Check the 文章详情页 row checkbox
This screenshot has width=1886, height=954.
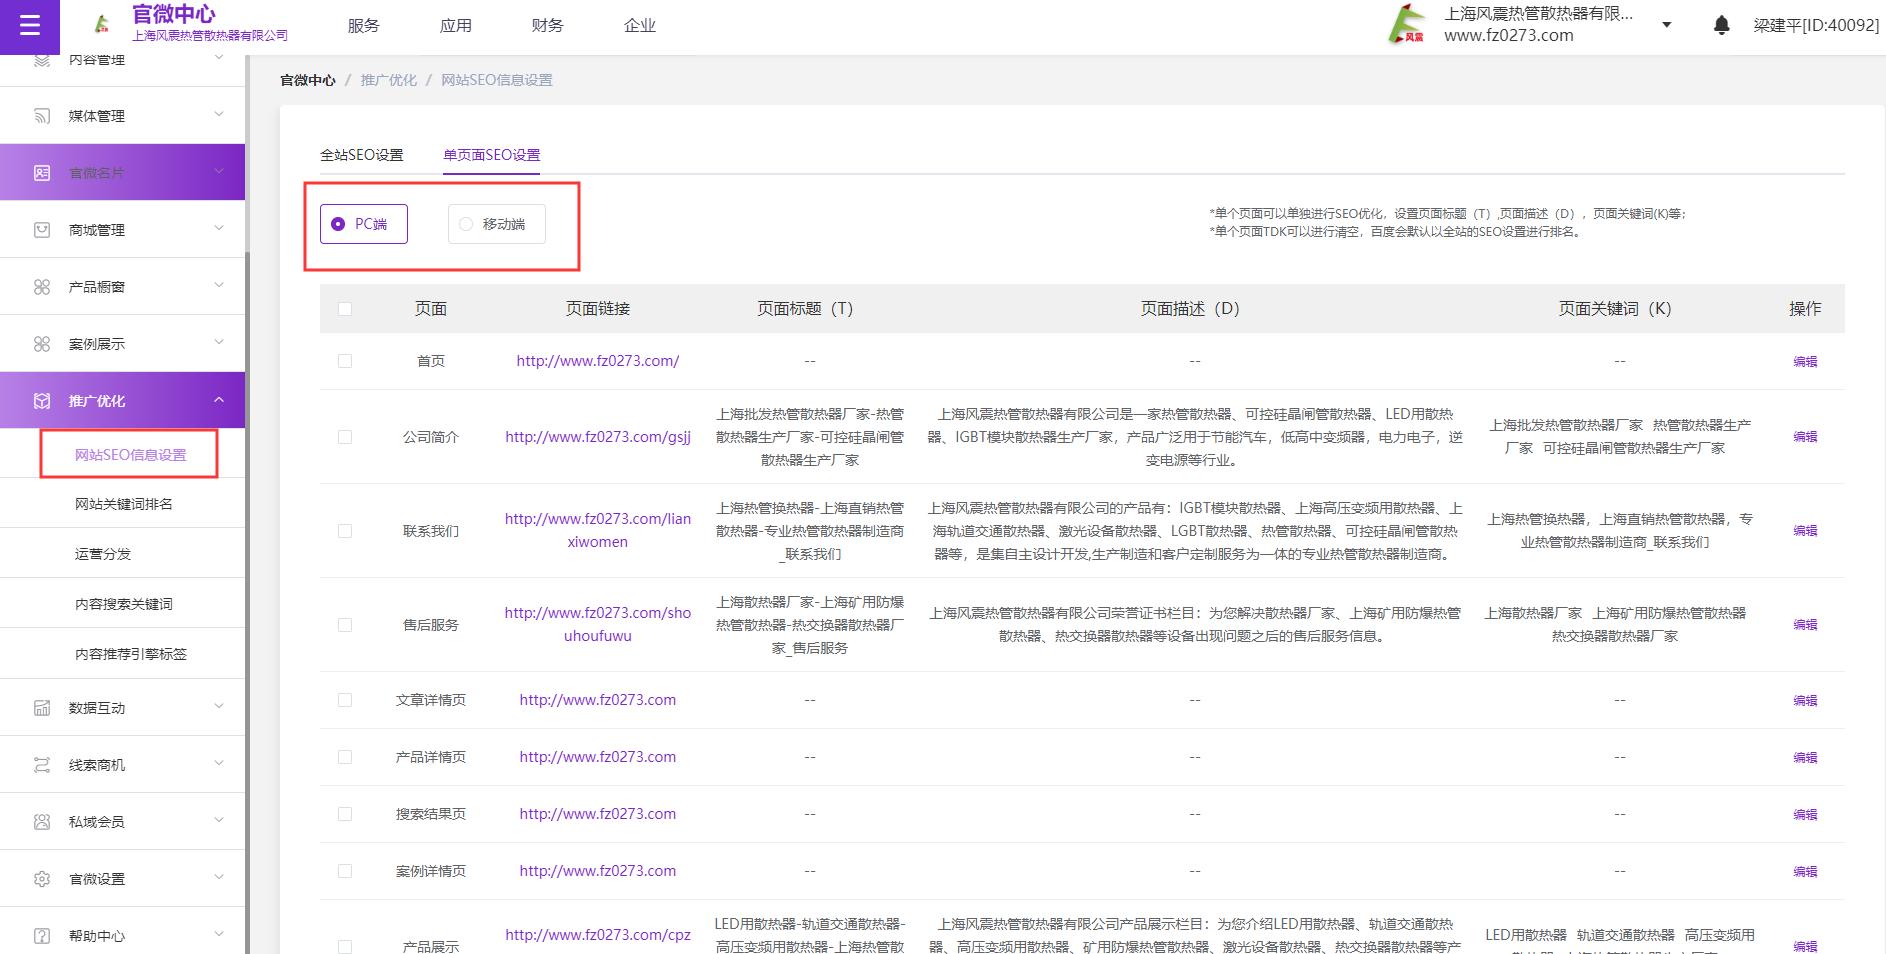click(x=345, y=700)
